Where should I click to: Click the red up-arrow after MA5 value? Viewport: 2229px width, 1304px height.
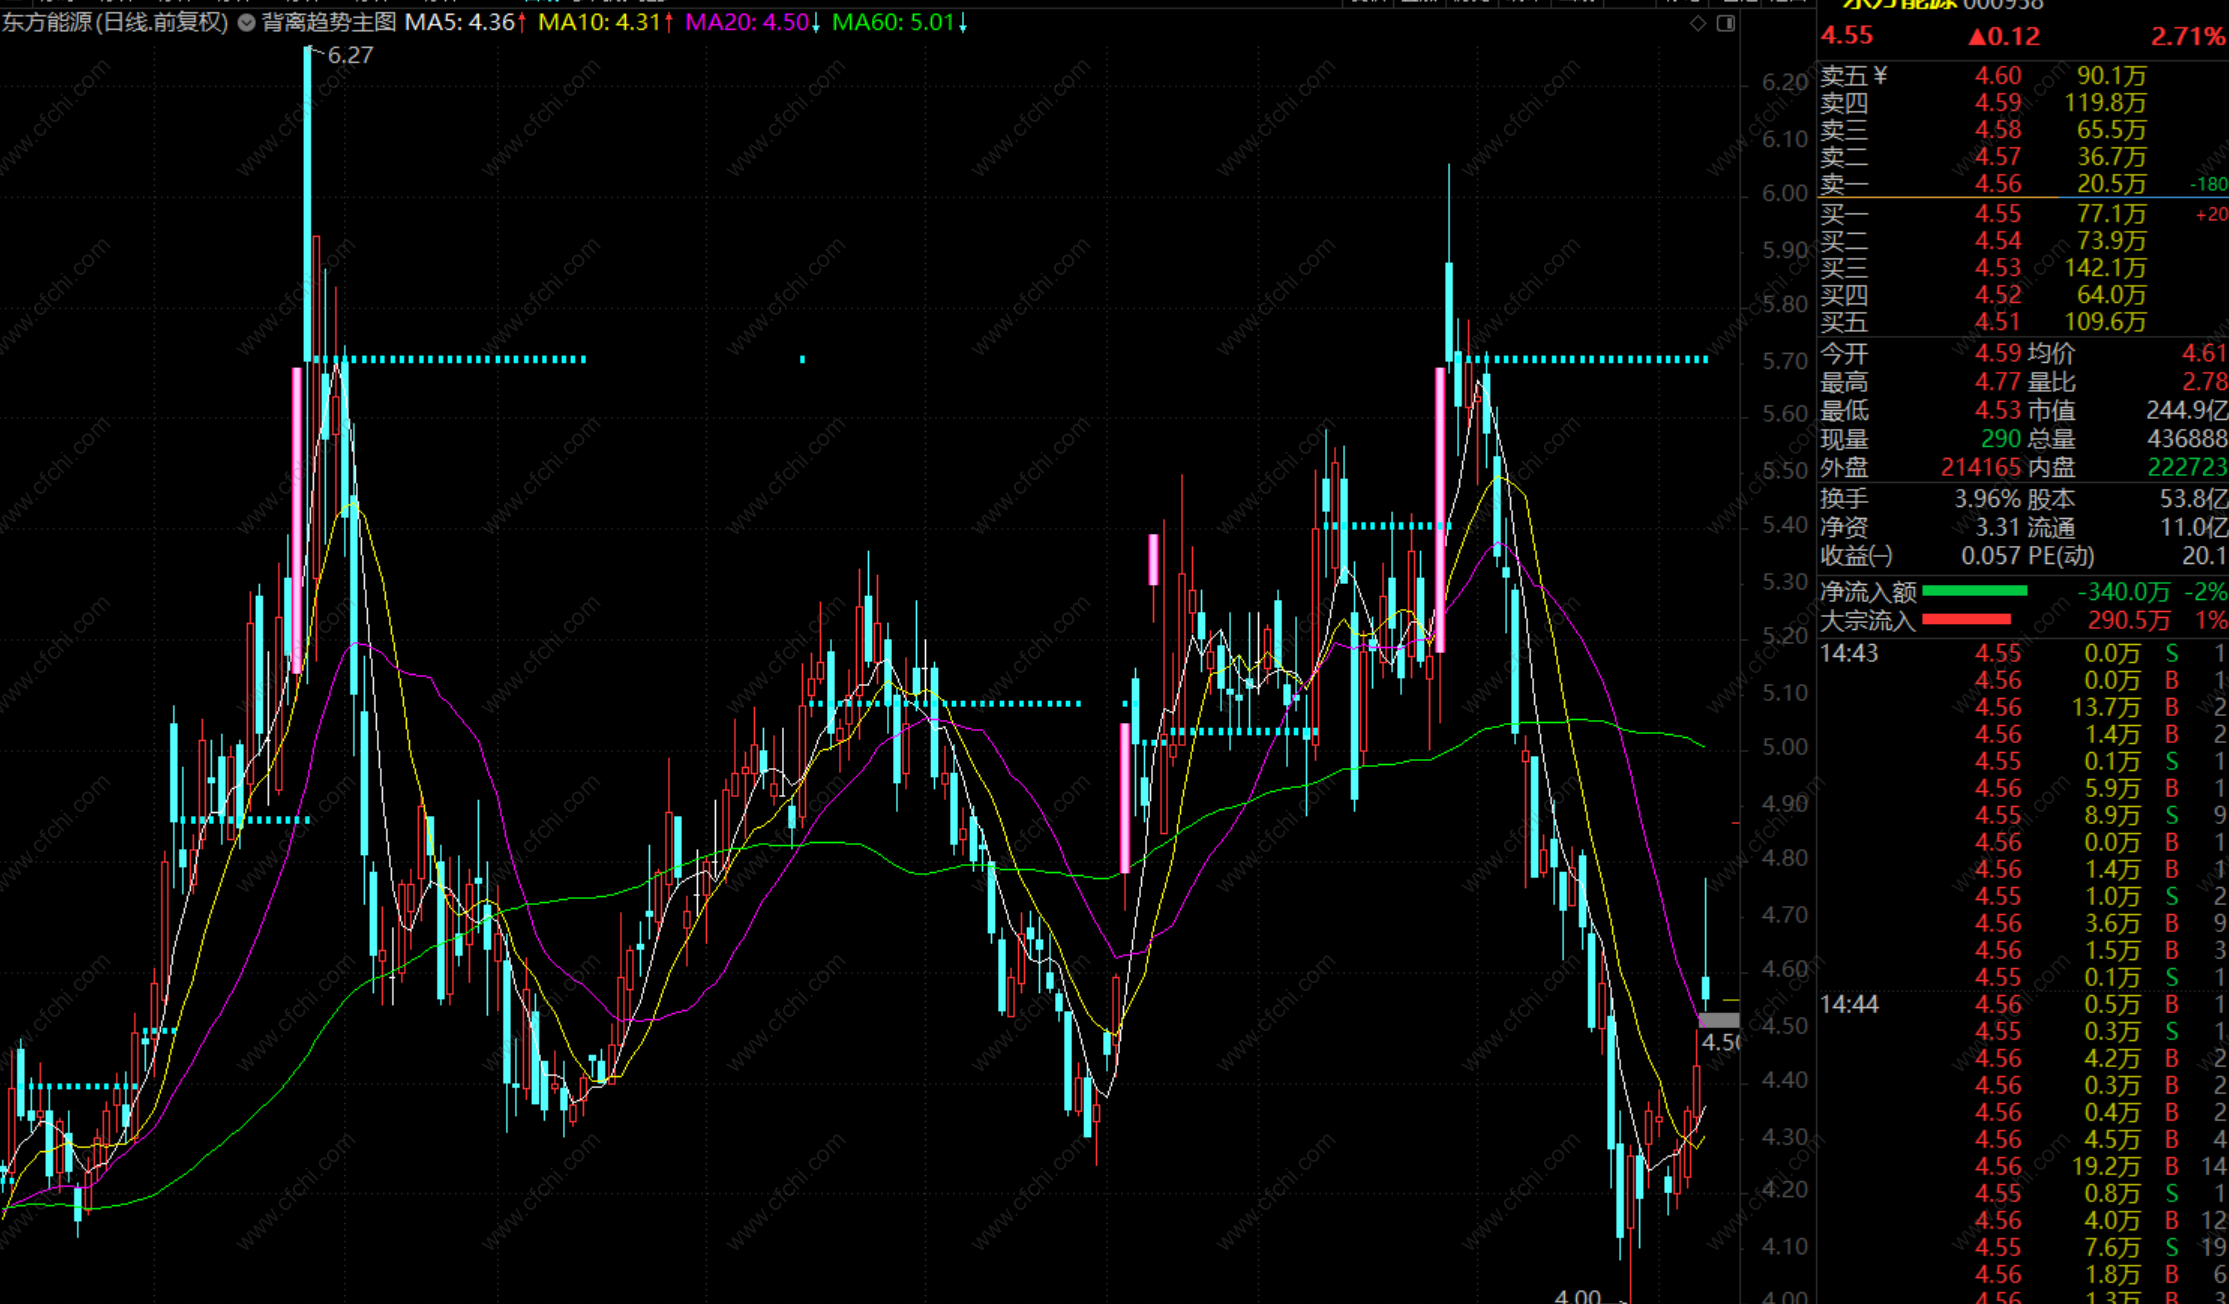(x=522, y=23)
